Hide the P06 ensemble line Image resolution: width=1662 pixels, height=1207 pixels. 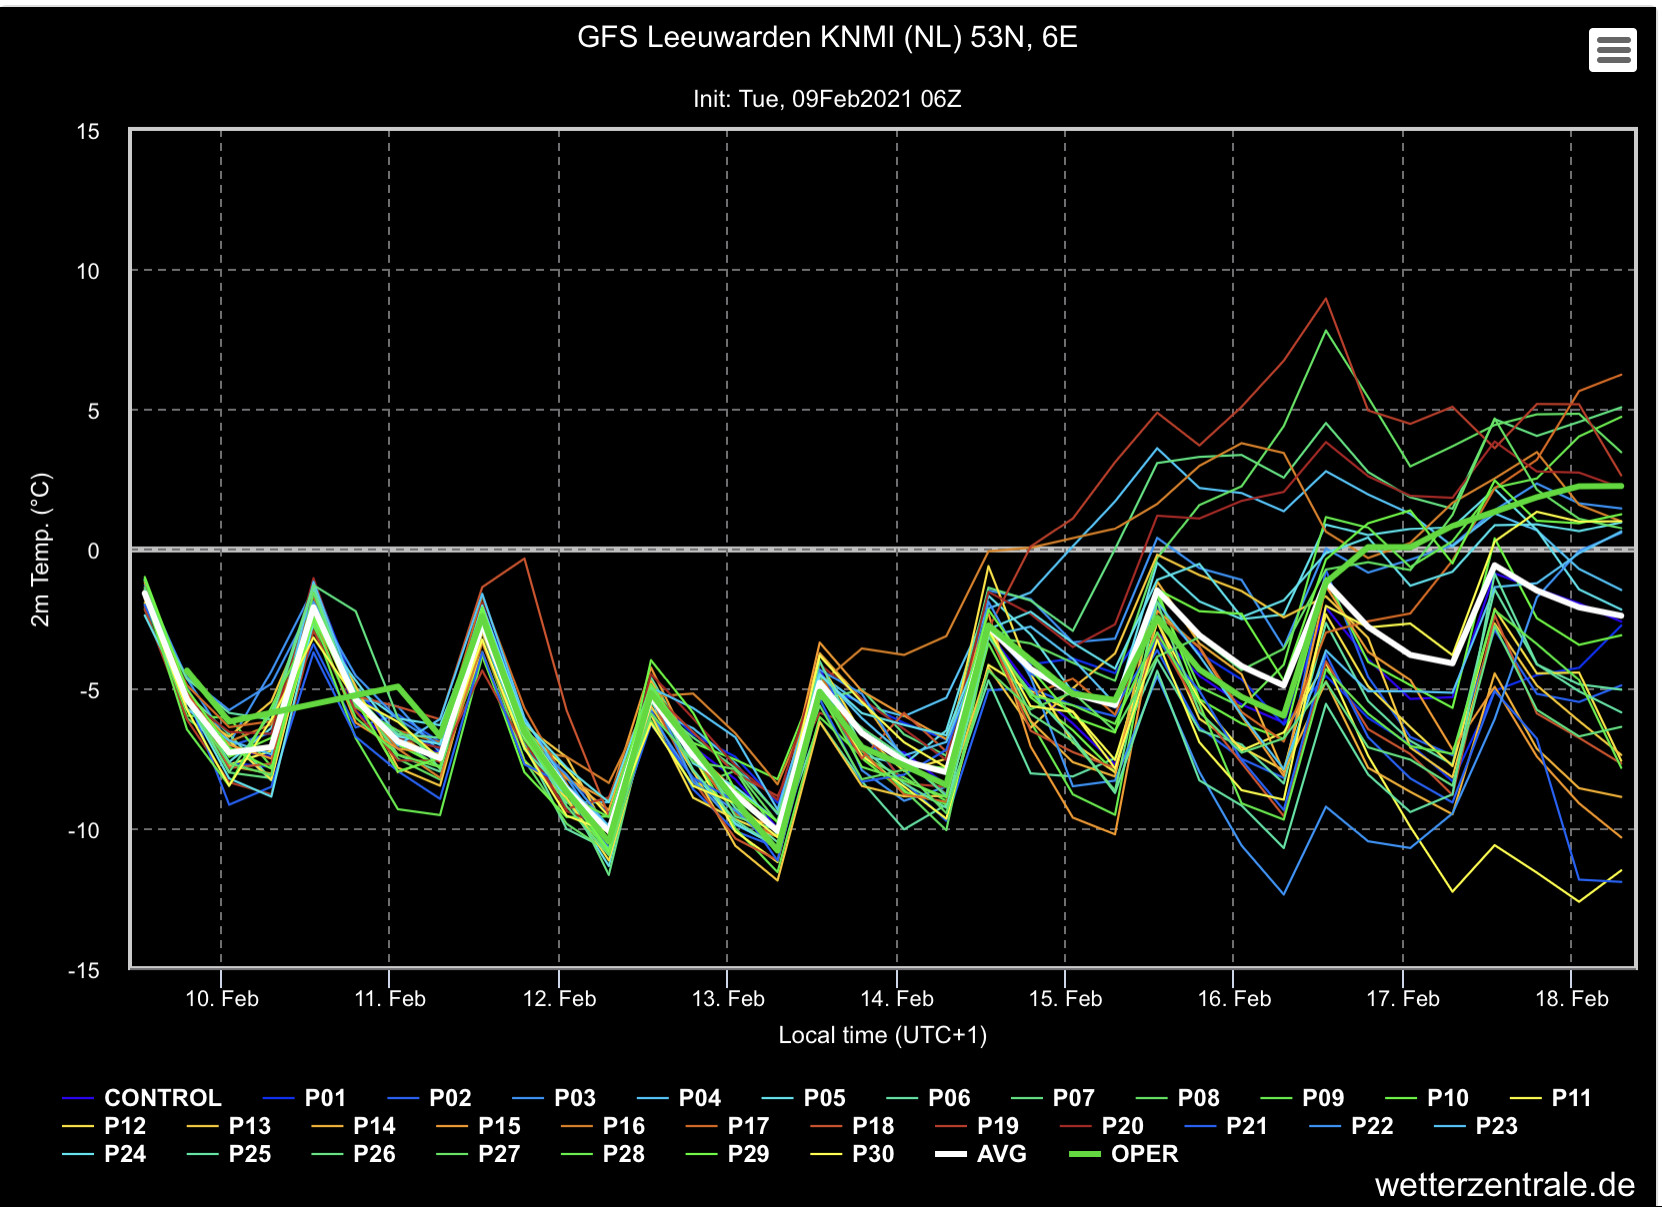click(927, 1098)
